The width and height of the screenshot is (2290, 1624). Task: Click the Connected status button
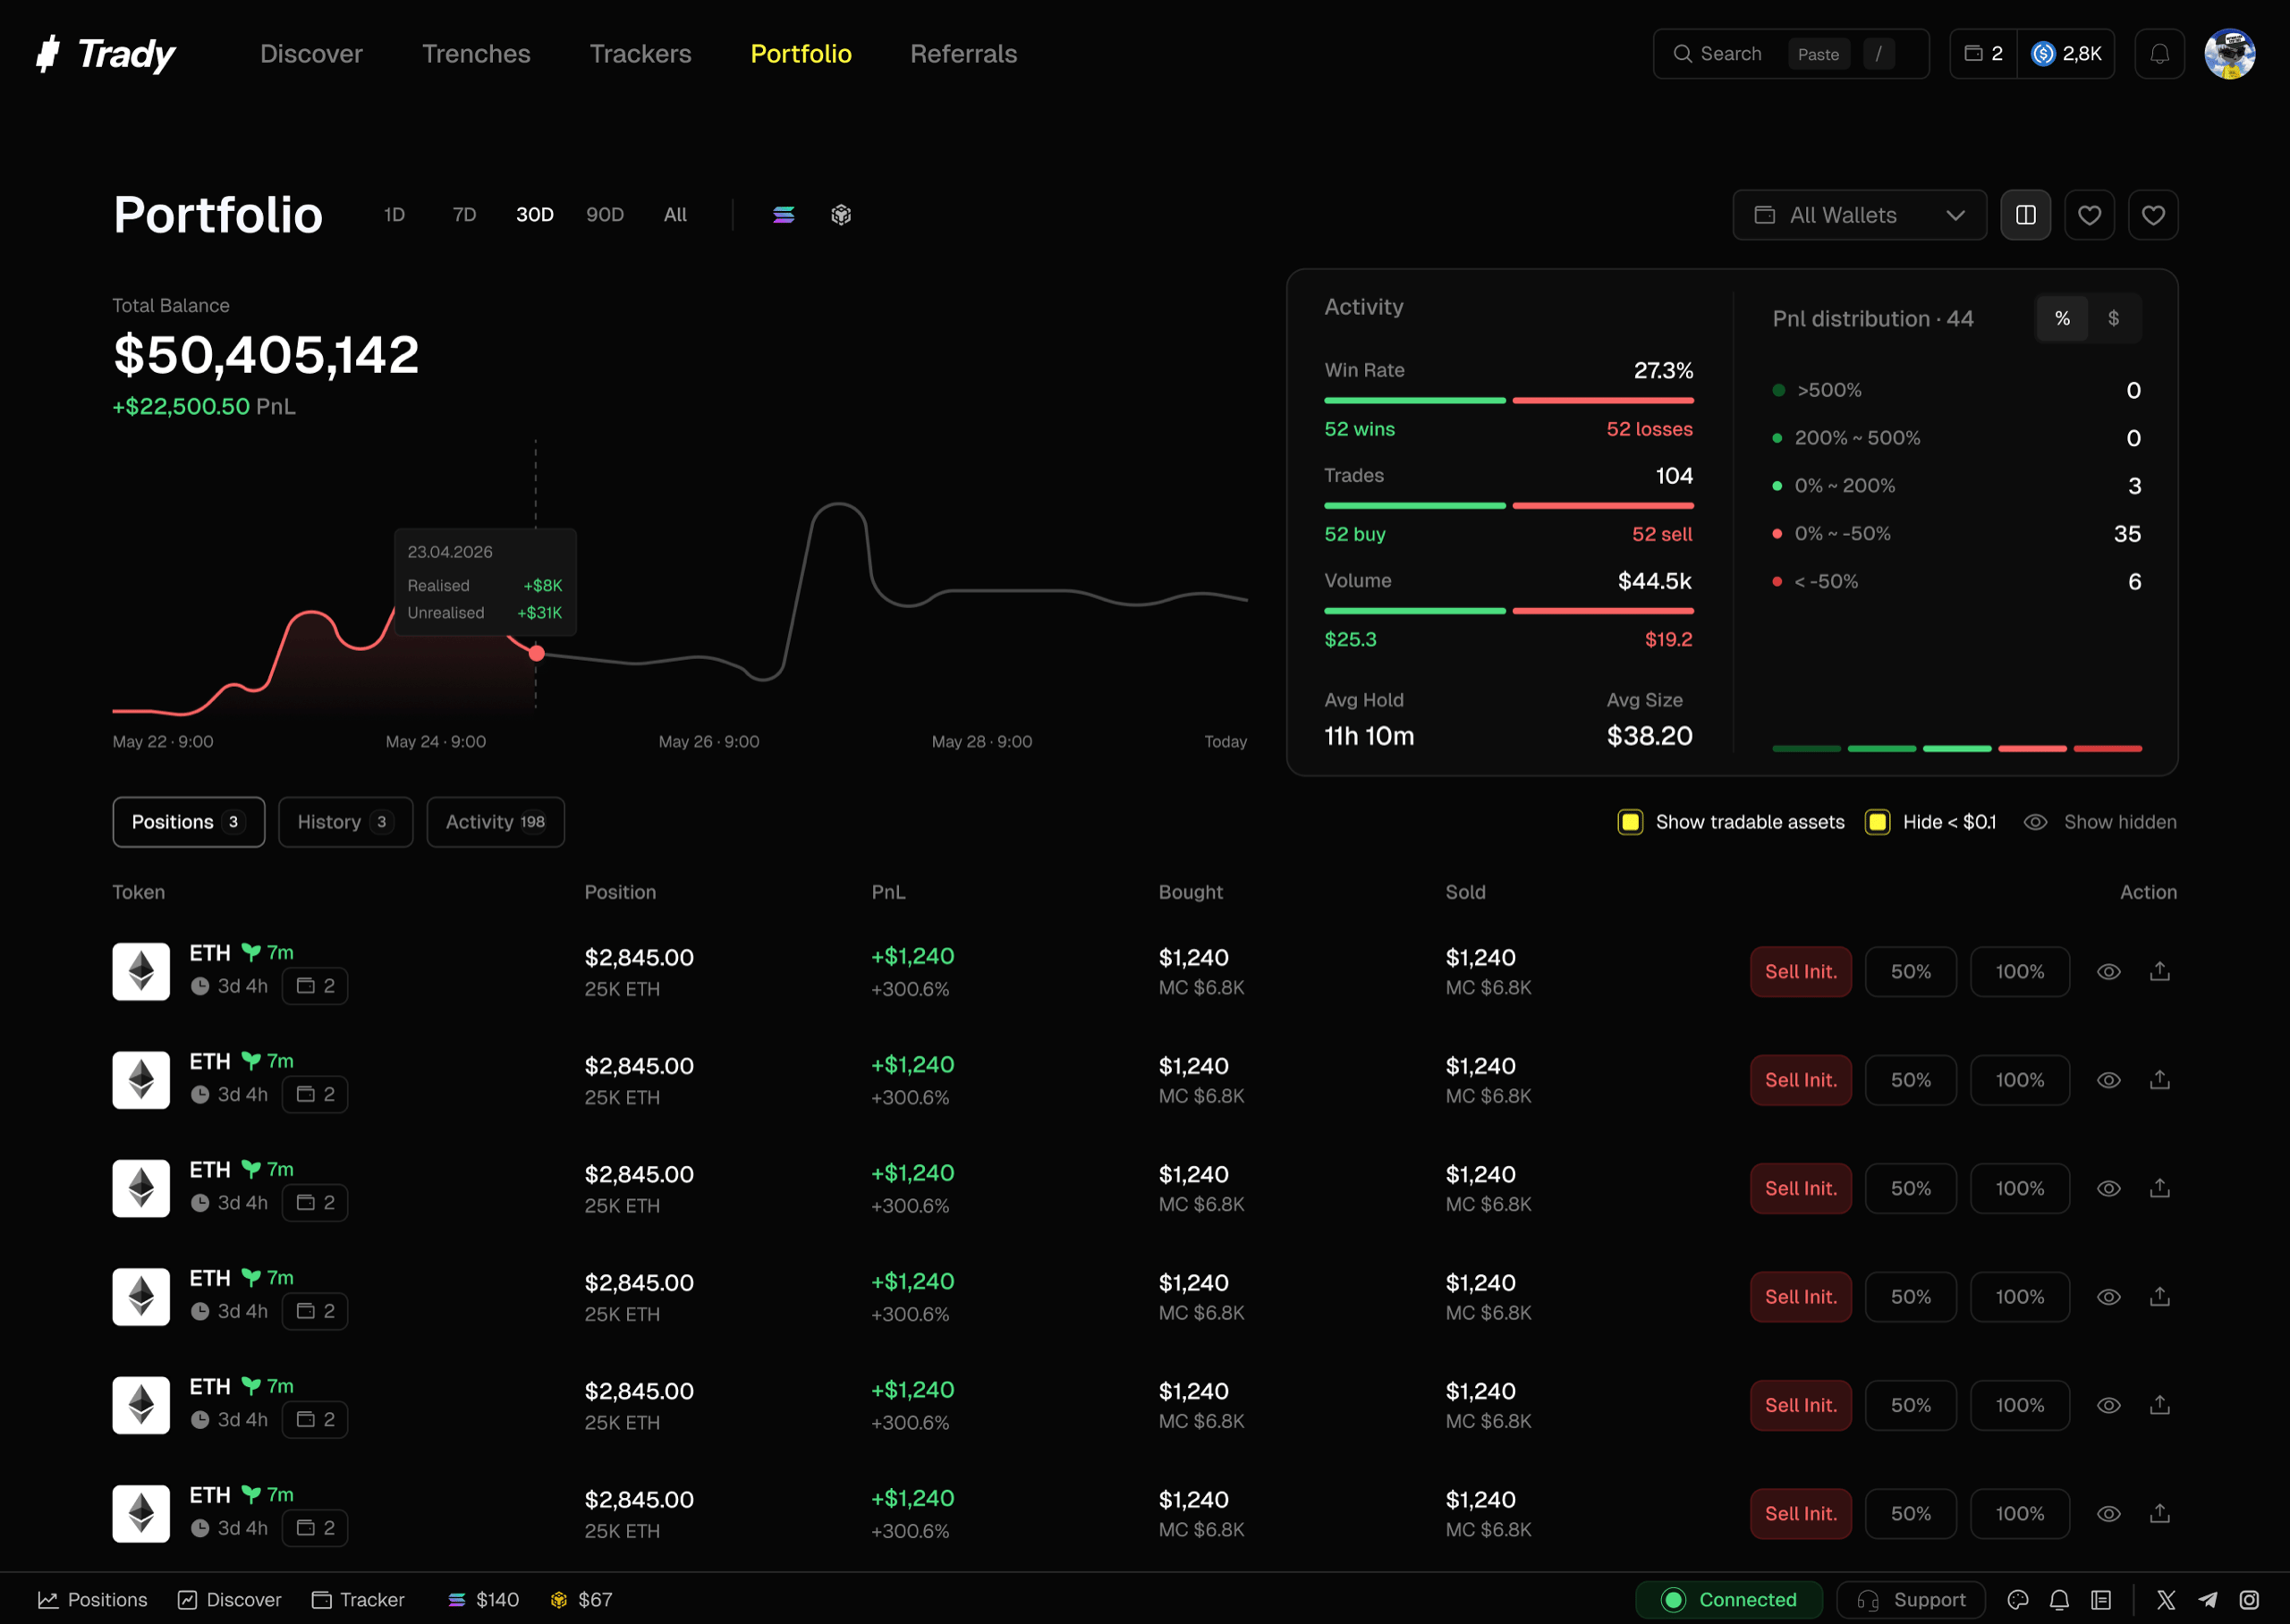click(x=1728, y=1599)
